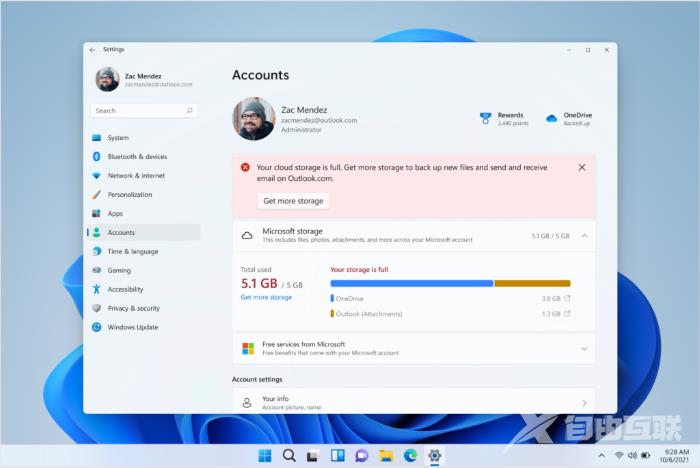Click the Microsoft logo in Free services row
700x468 pixels.
[x=248, y=348]
